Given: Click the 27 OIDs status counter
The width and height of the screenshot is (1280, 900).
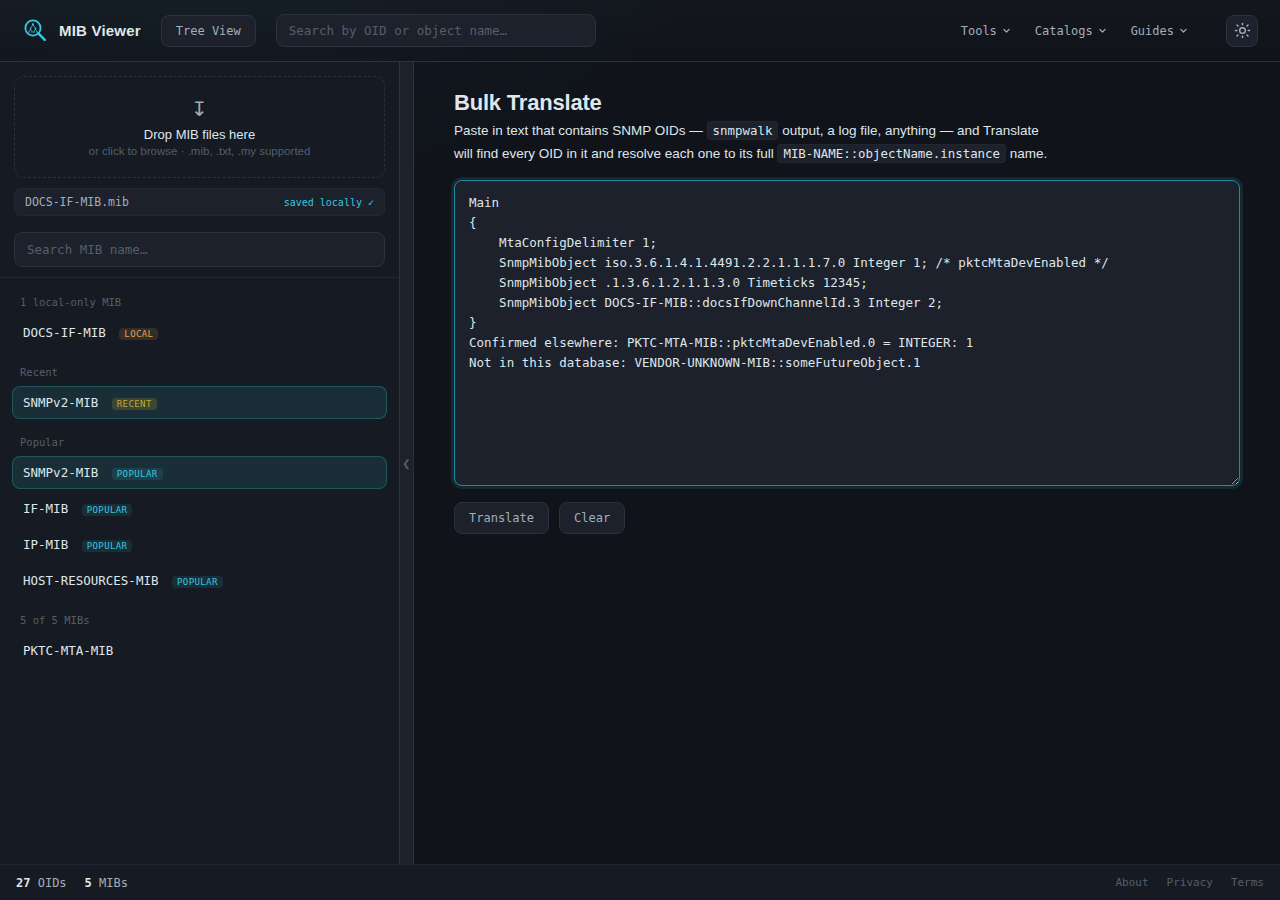Looking at the screenshot, I should 41,883.
